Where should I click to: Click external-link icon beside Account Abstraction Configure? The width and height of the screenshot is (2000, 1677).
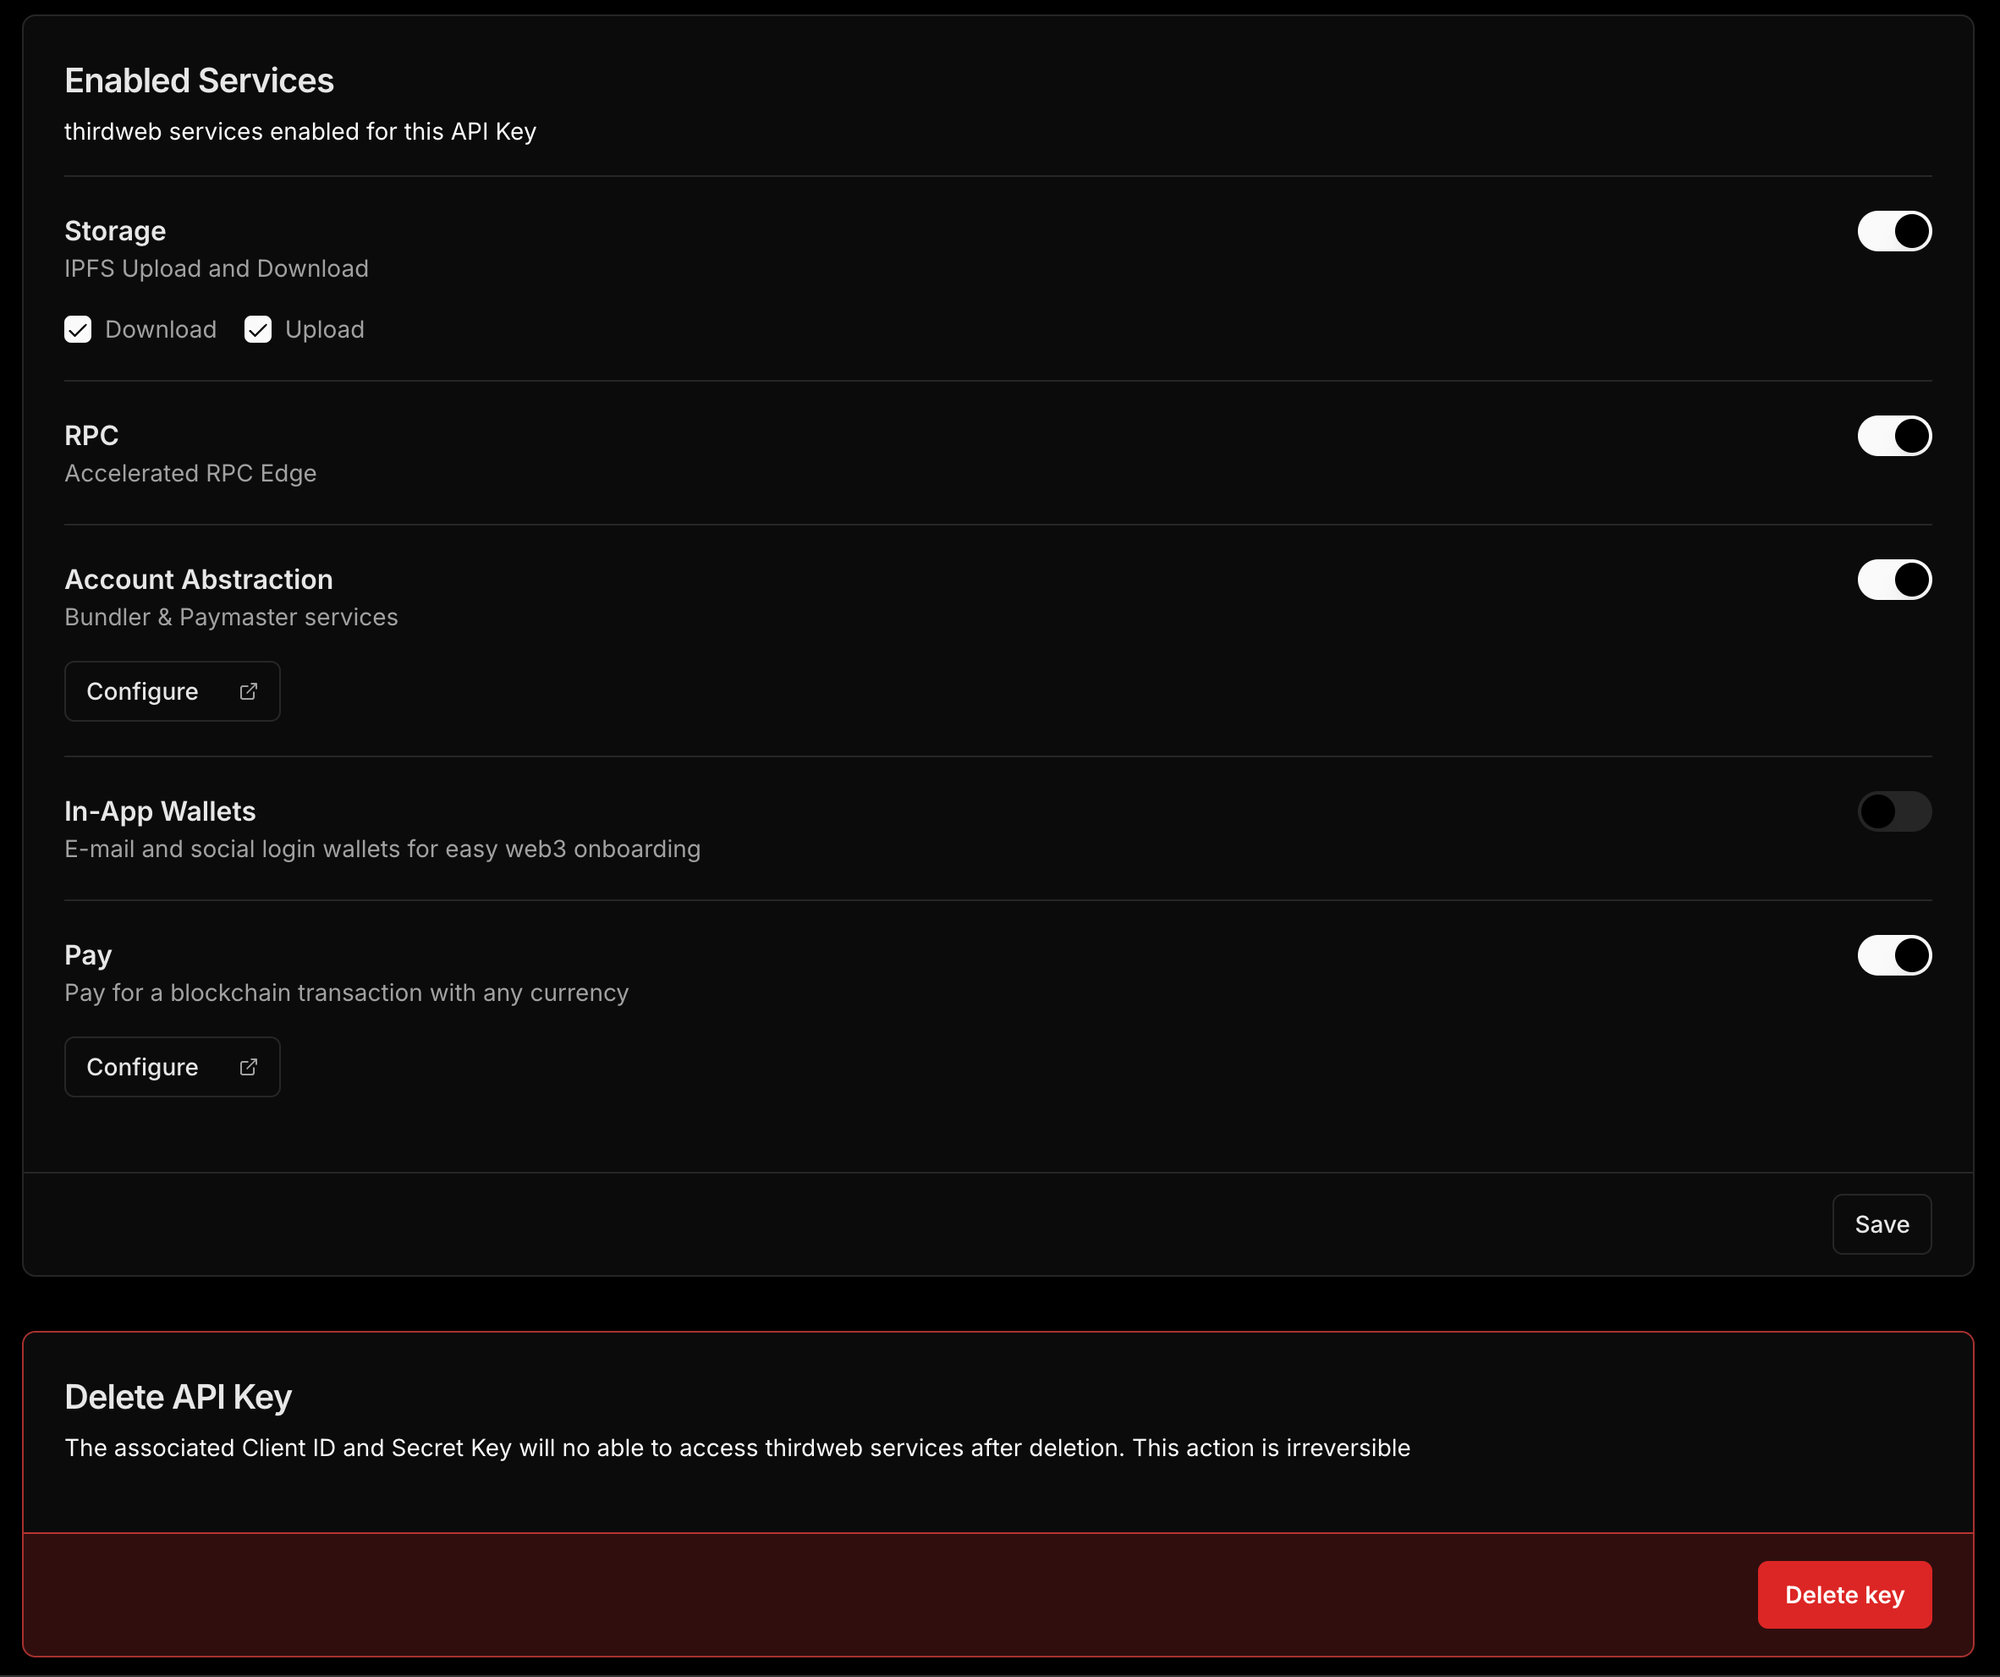tap(248, 691)
